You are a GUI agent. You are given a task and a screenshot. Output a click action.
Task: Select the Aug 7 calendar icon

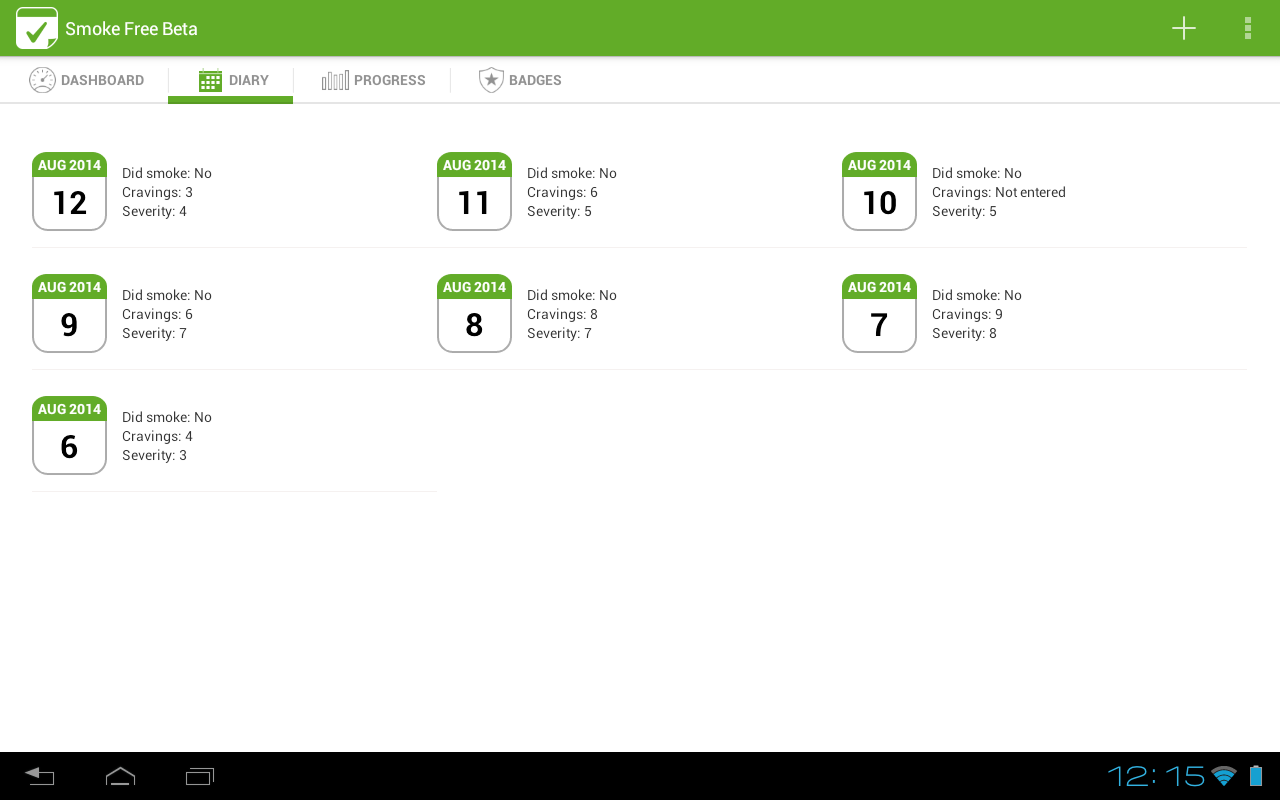point(879,314)
